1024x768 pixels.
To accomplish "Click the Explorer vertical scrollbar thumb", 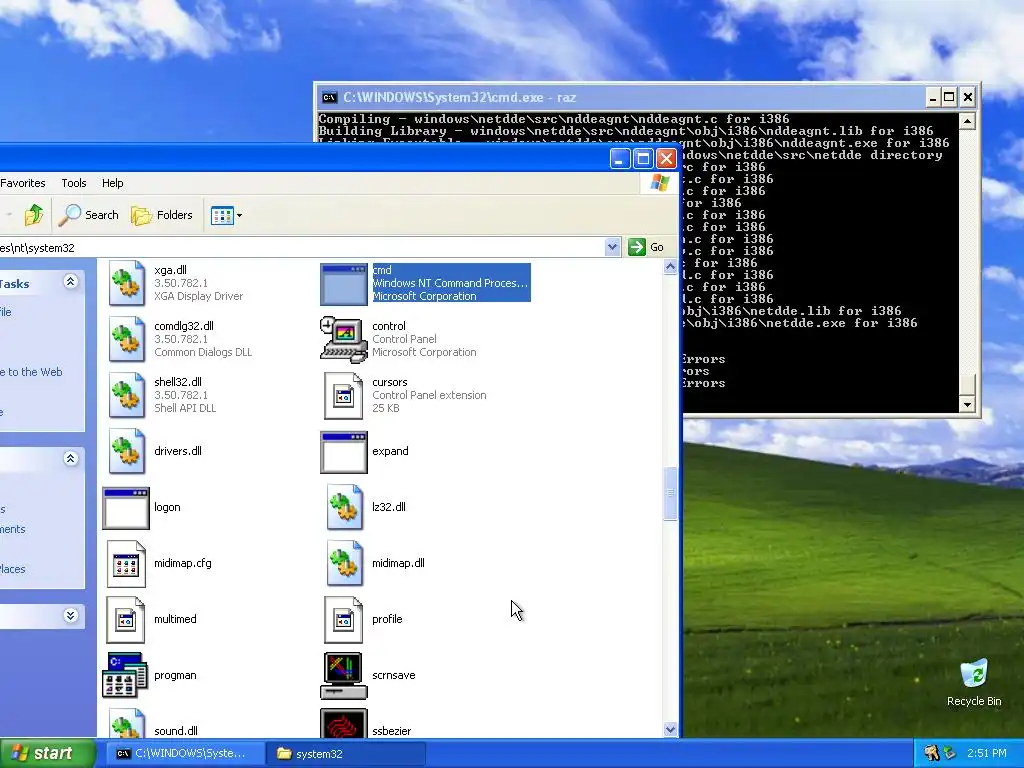I will coord(670,494).
